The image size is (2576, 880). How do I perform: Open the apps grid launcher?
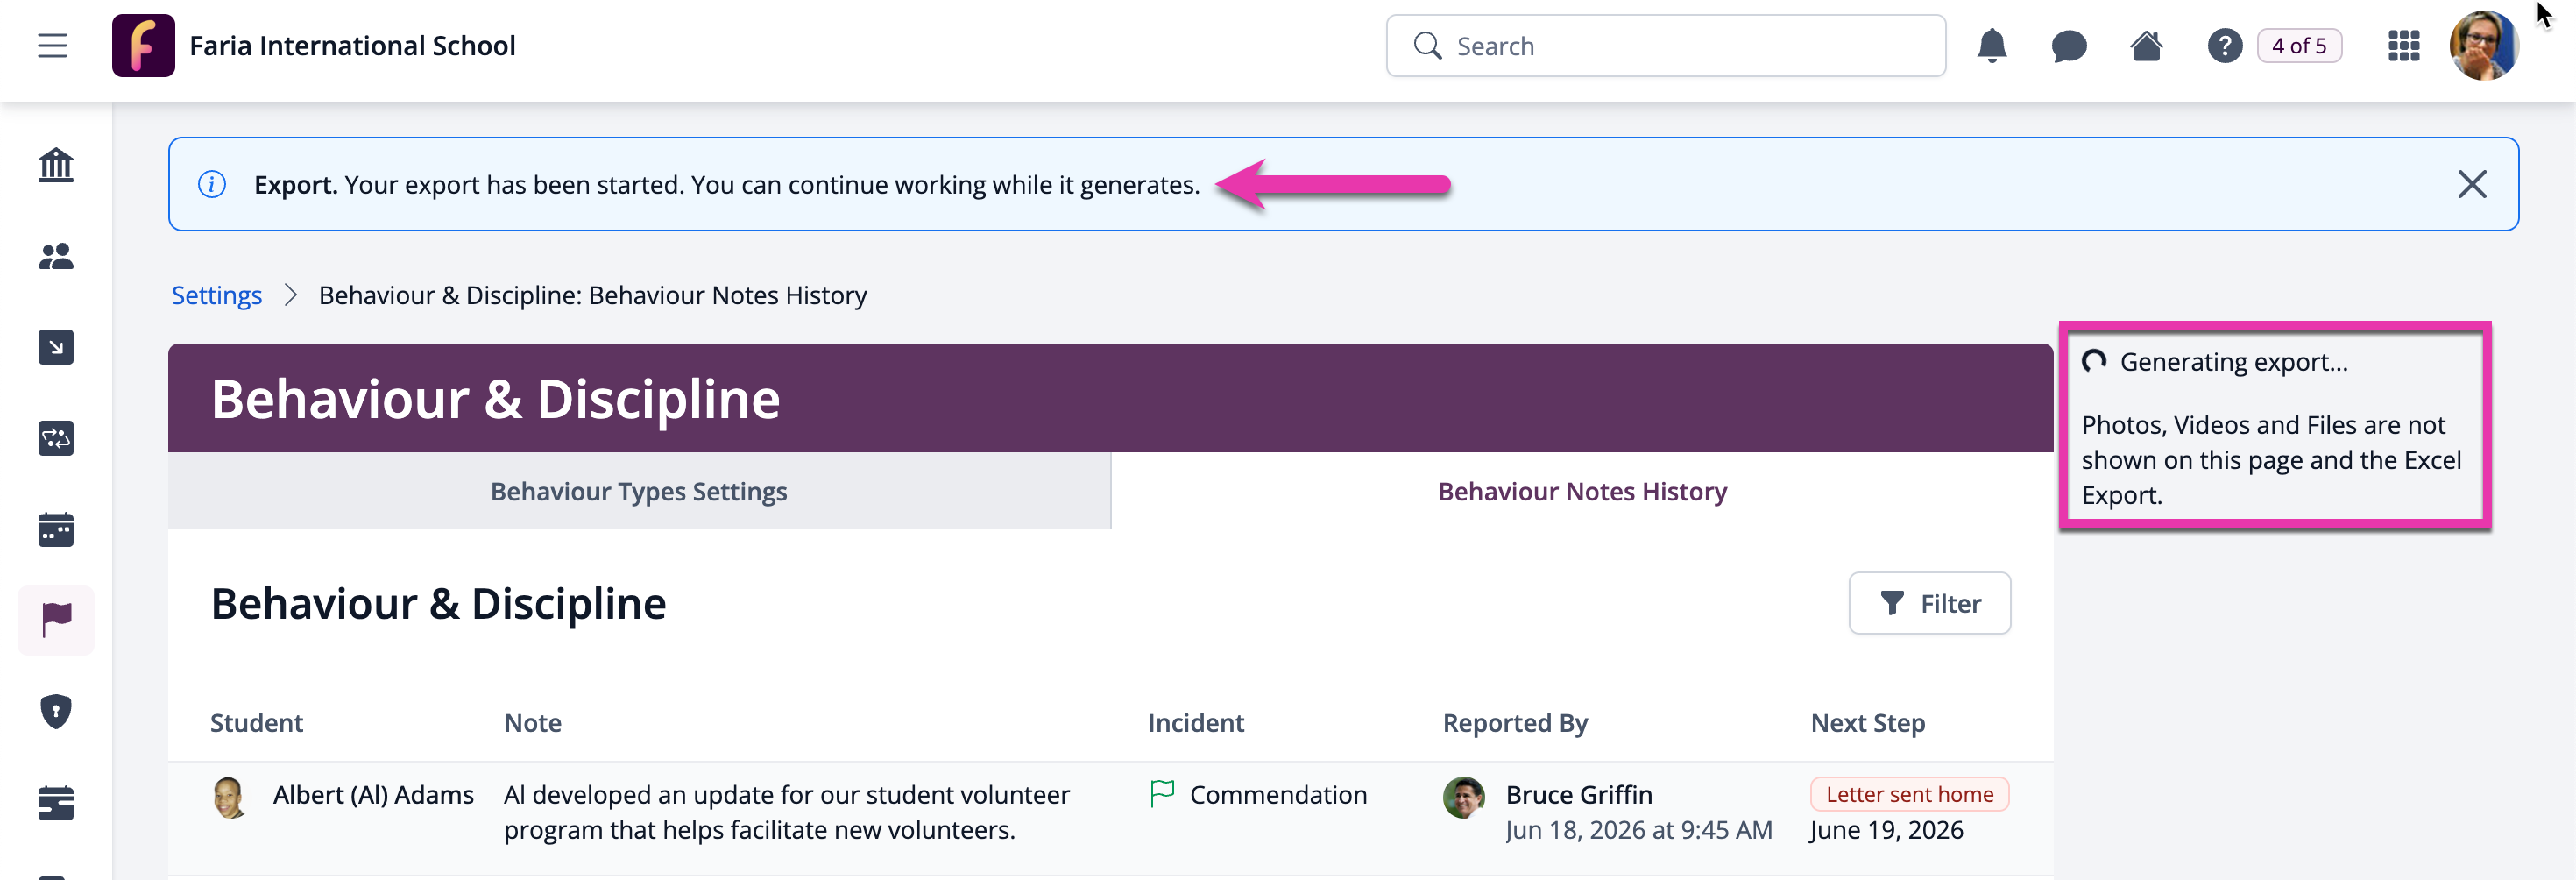click(2403, 46)
